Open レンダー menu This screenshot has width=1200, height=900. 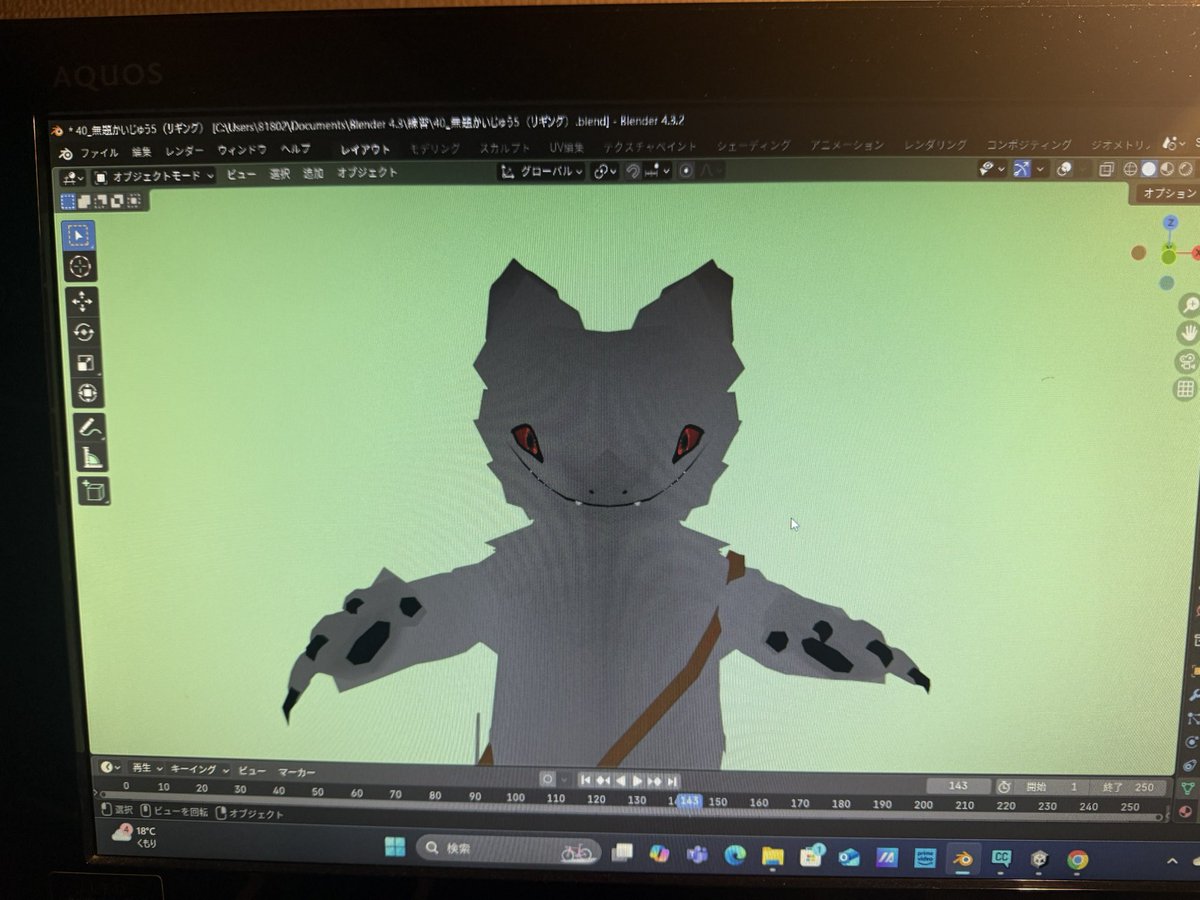pyautogui.click(x=185, y=152)
